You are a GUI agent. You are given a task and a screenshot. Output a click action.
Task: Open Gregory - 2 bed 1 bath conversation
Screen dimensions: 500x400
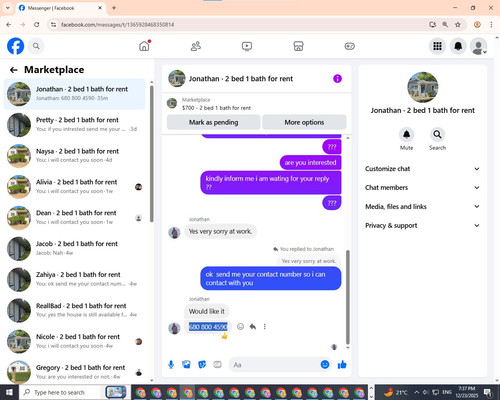[x=74, y=371]
